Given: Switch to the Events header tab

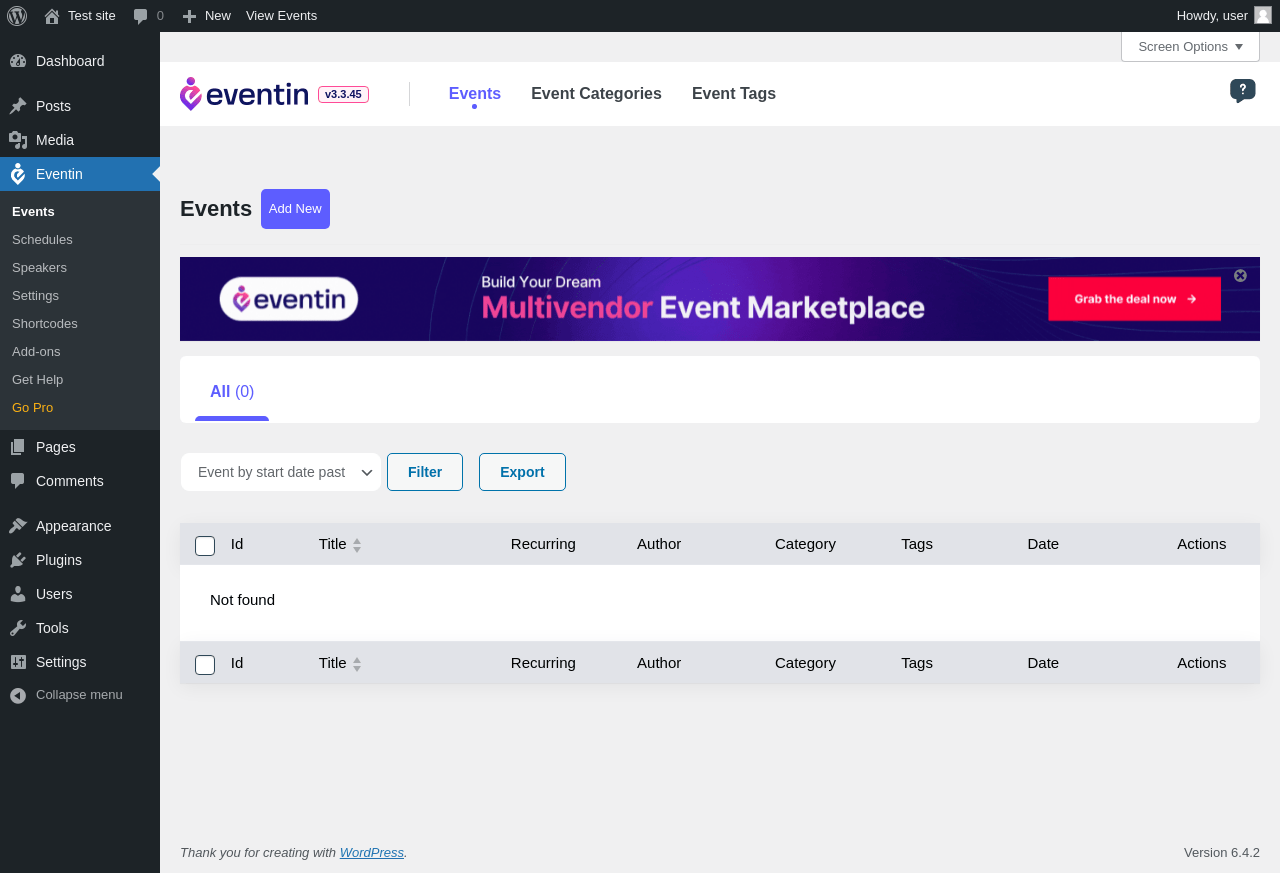Looking at the screenshot, I should click(475, 93).
